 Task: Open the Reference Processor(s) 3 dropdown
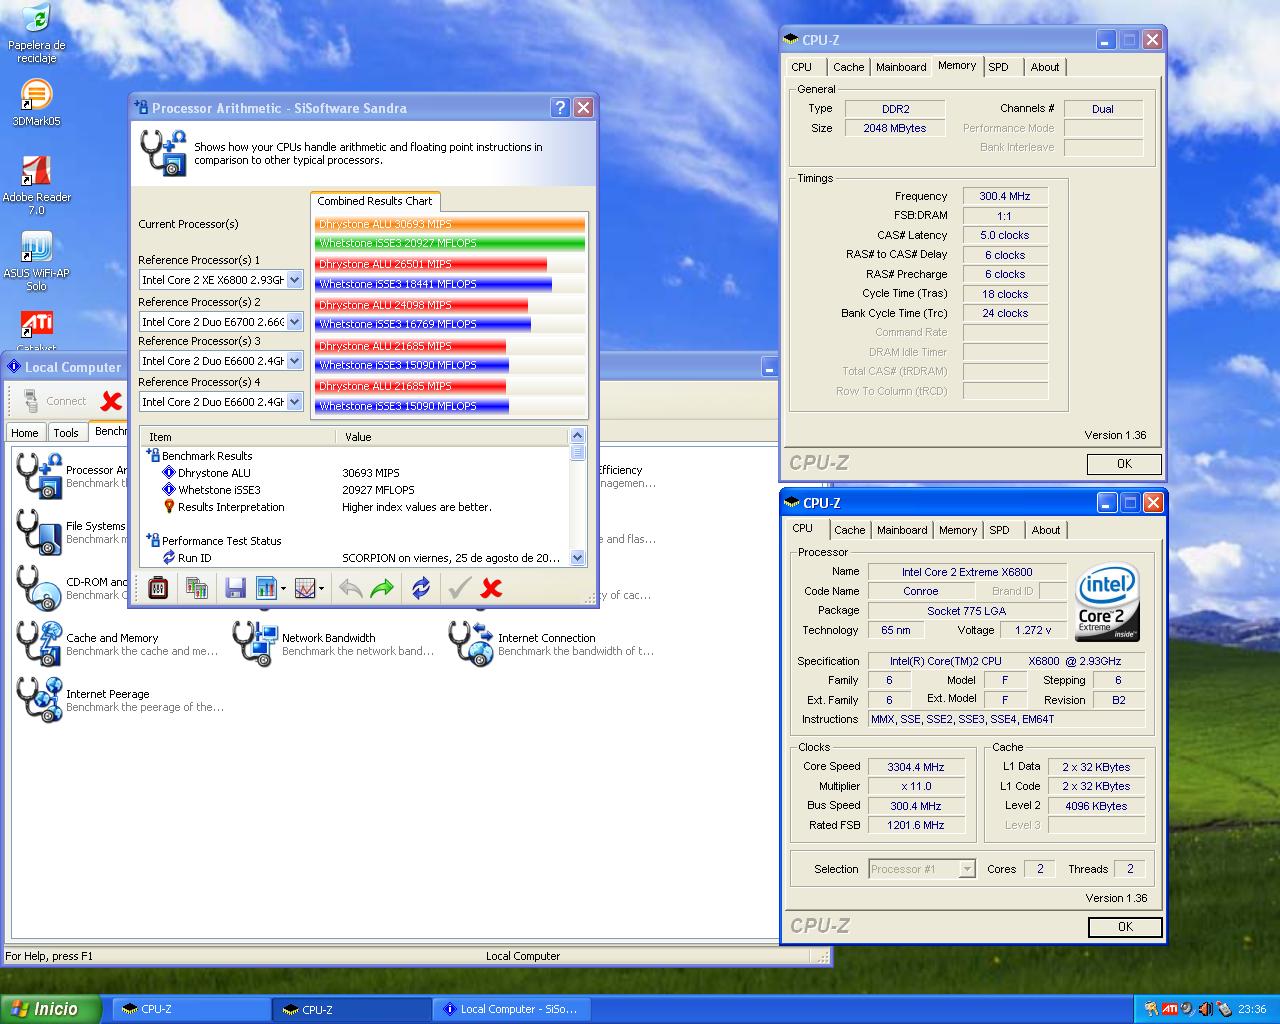pos(294,361)
